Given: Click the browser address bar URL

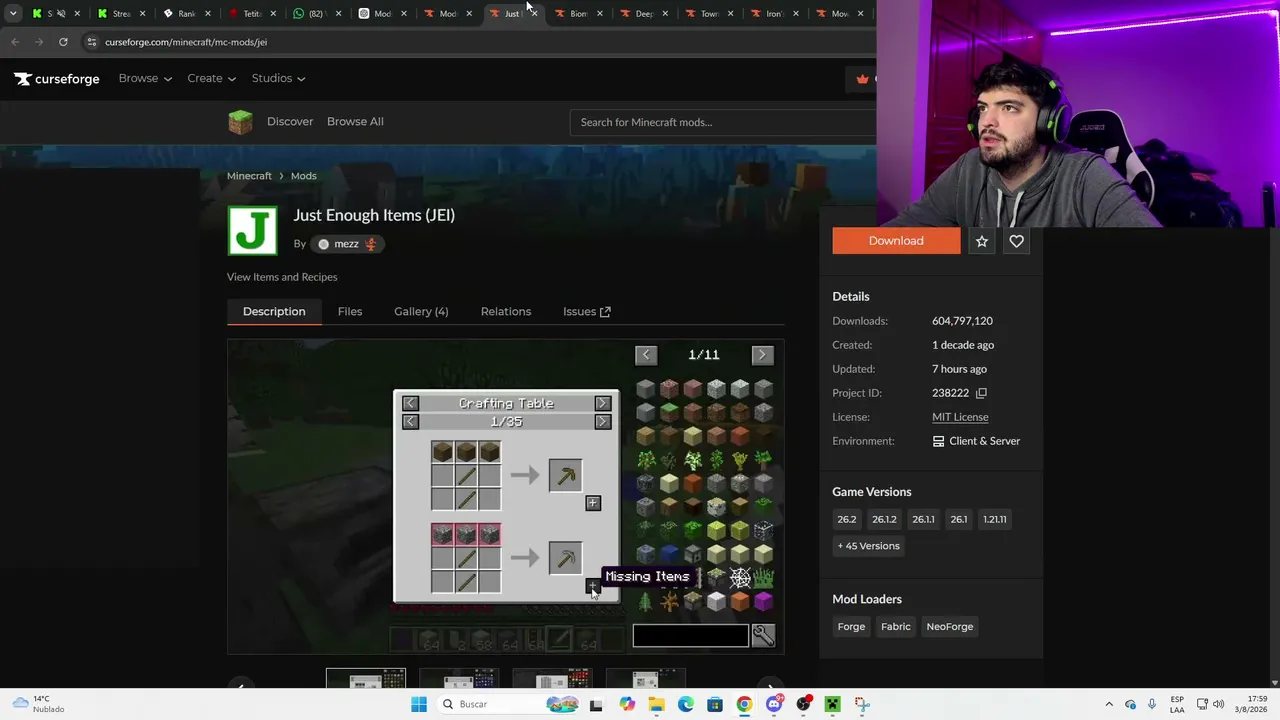Looking at the screenshot, I should [x=186, y=42].
